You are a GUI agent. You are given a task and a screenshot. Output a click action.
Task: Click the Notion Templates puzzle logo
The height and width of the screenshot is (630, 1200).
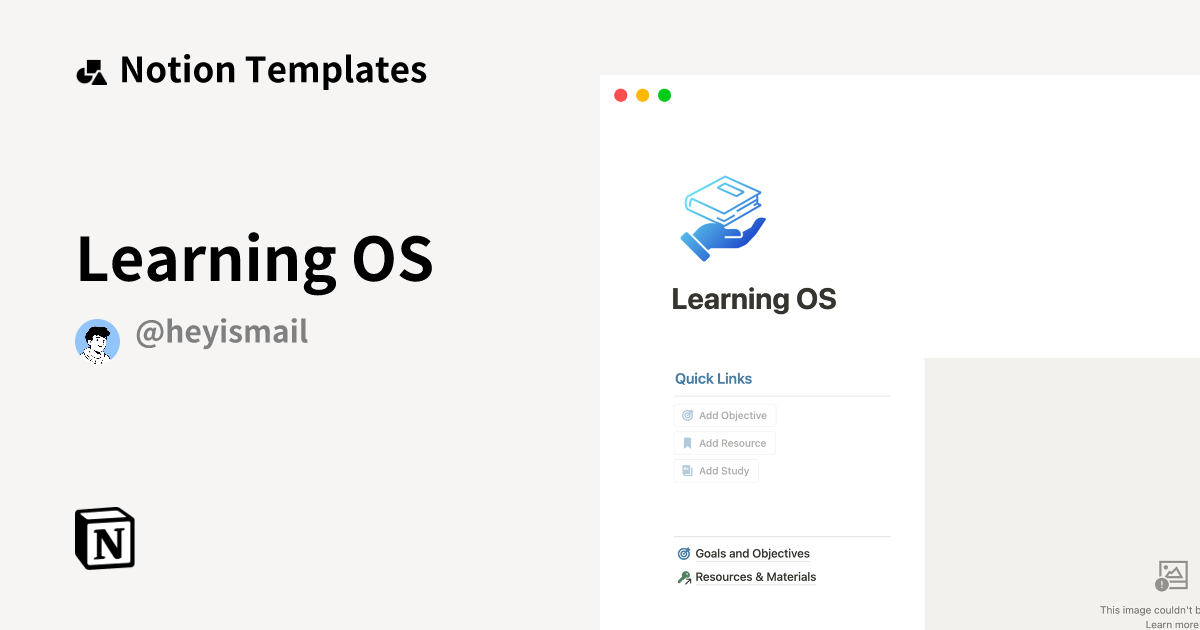pos(92,69)
